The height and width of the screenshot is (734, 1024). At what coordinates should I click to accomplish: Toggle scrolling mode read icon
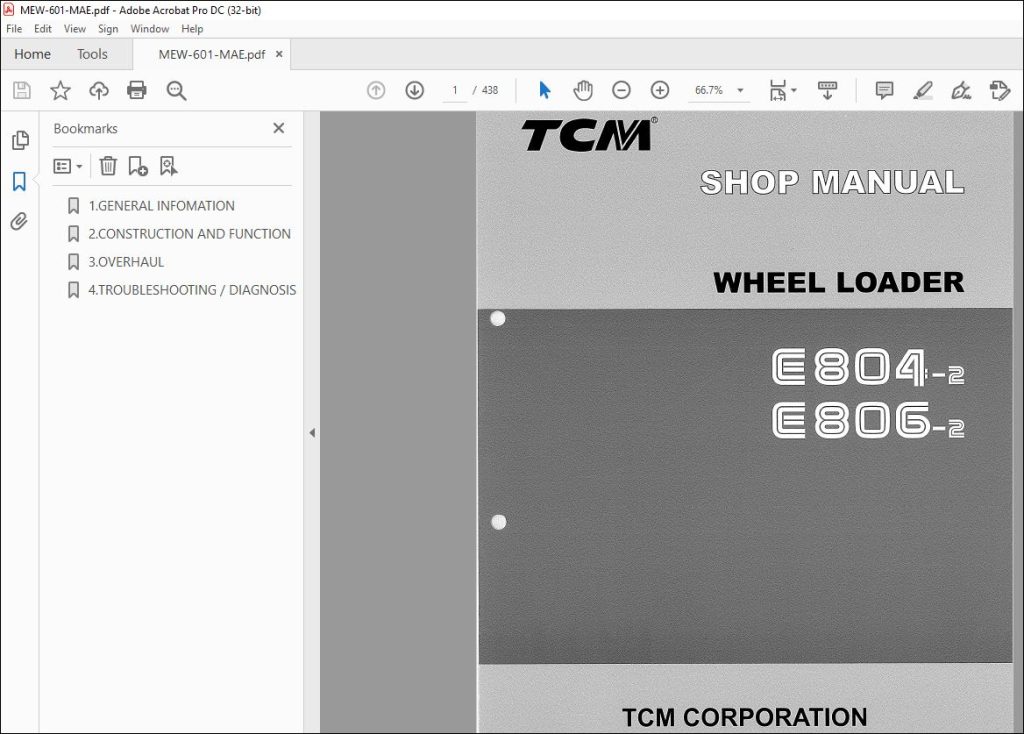pos(827,90)
